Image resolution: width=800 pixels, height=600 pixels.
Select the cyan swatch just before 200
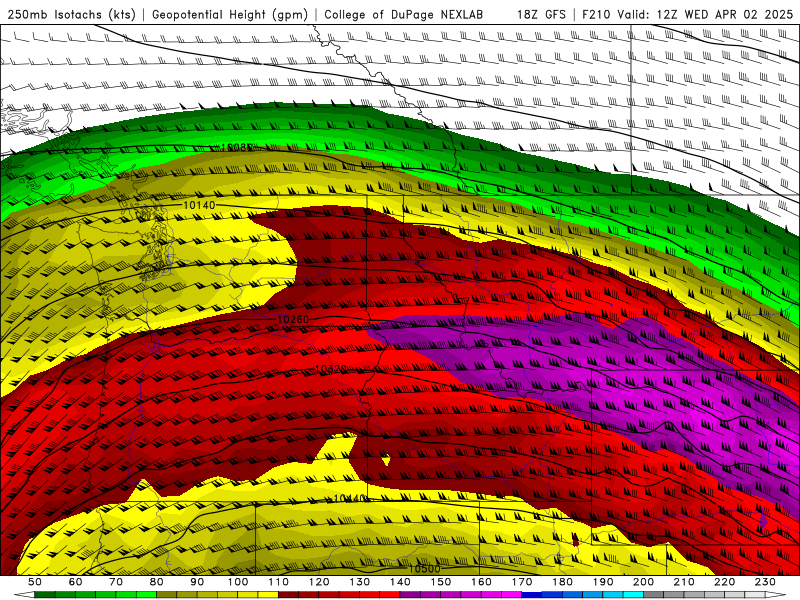point(633,595)
